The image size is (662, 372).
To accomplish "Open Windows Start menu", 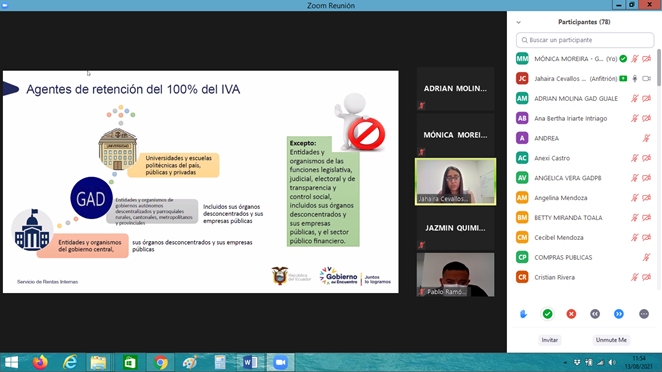I will [11, 362].
